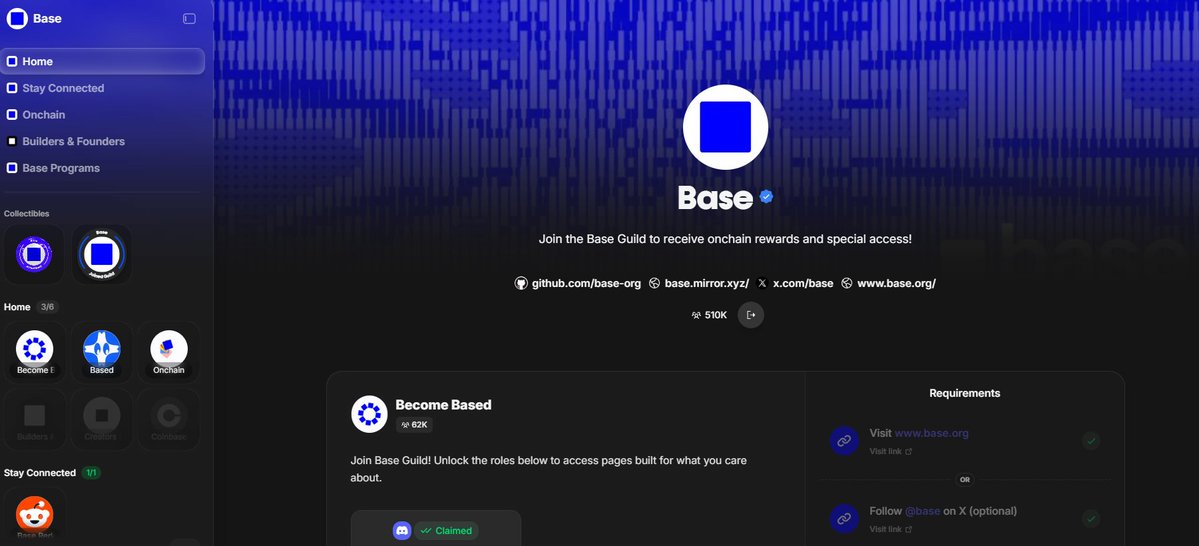Click the green Claimed badge
Screen dimensions: 1199x546
pos(447,531)
